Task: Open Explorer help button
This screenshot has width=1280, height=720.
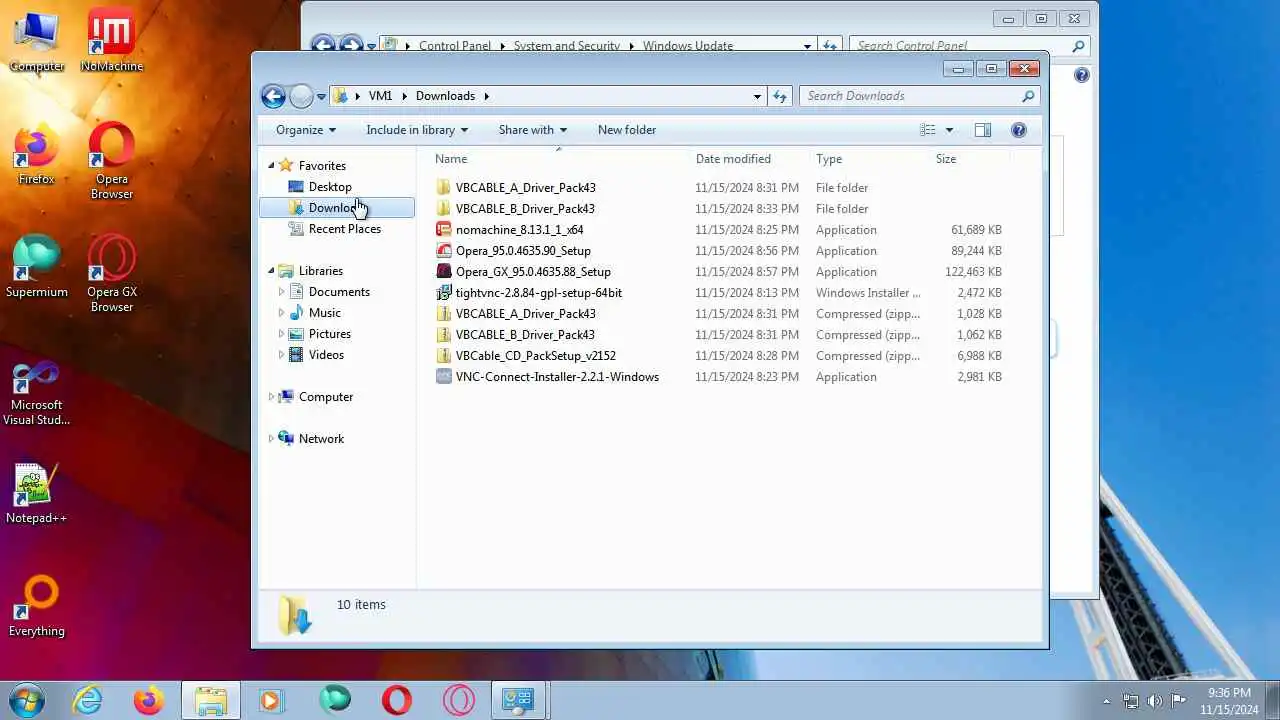Action: [x=1019, y=130]
